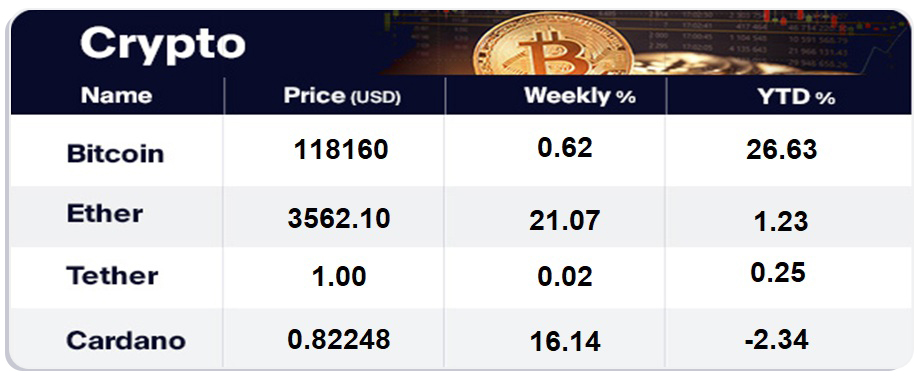Click the Crypto title heading
Screen dimensions: 922x383
point(162,44)
